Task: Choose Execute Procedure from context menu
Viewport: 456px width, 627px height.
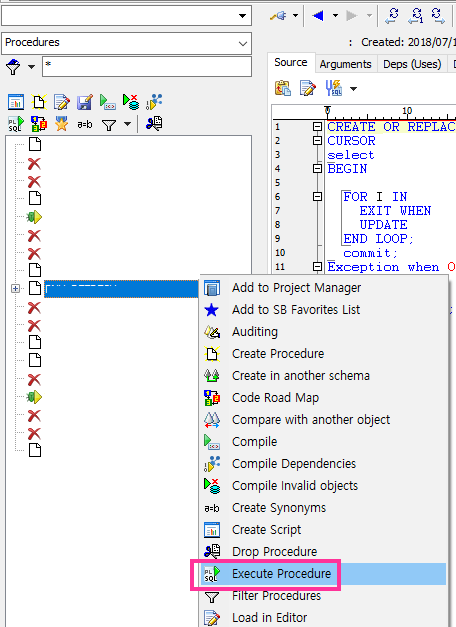Action: (324, 574)
